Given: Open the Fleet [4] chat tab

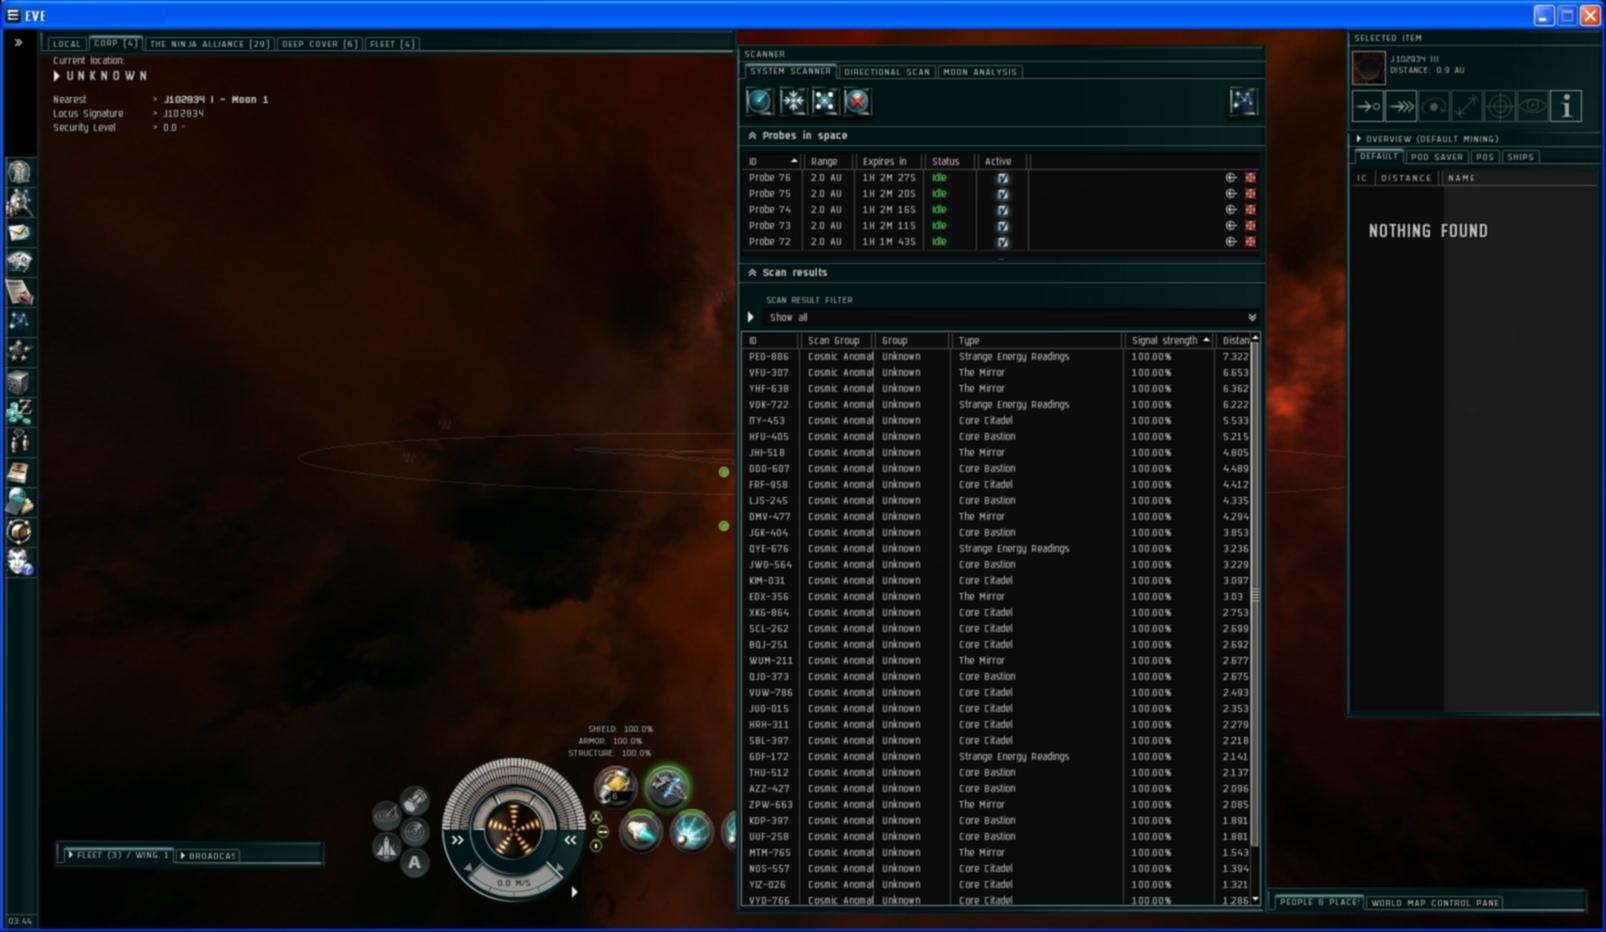Looking at the screenshot, I should tap(392, 44).
